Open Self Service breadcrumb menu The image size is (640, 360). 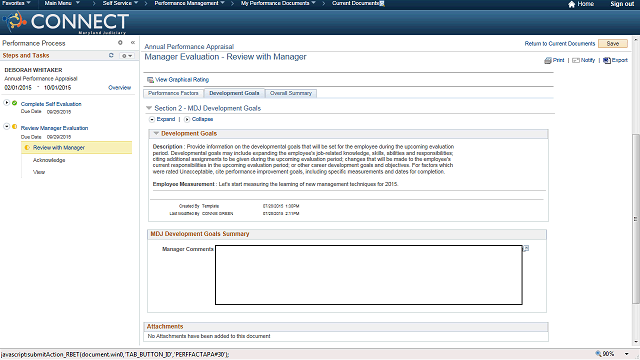click(x=120, y=3)
